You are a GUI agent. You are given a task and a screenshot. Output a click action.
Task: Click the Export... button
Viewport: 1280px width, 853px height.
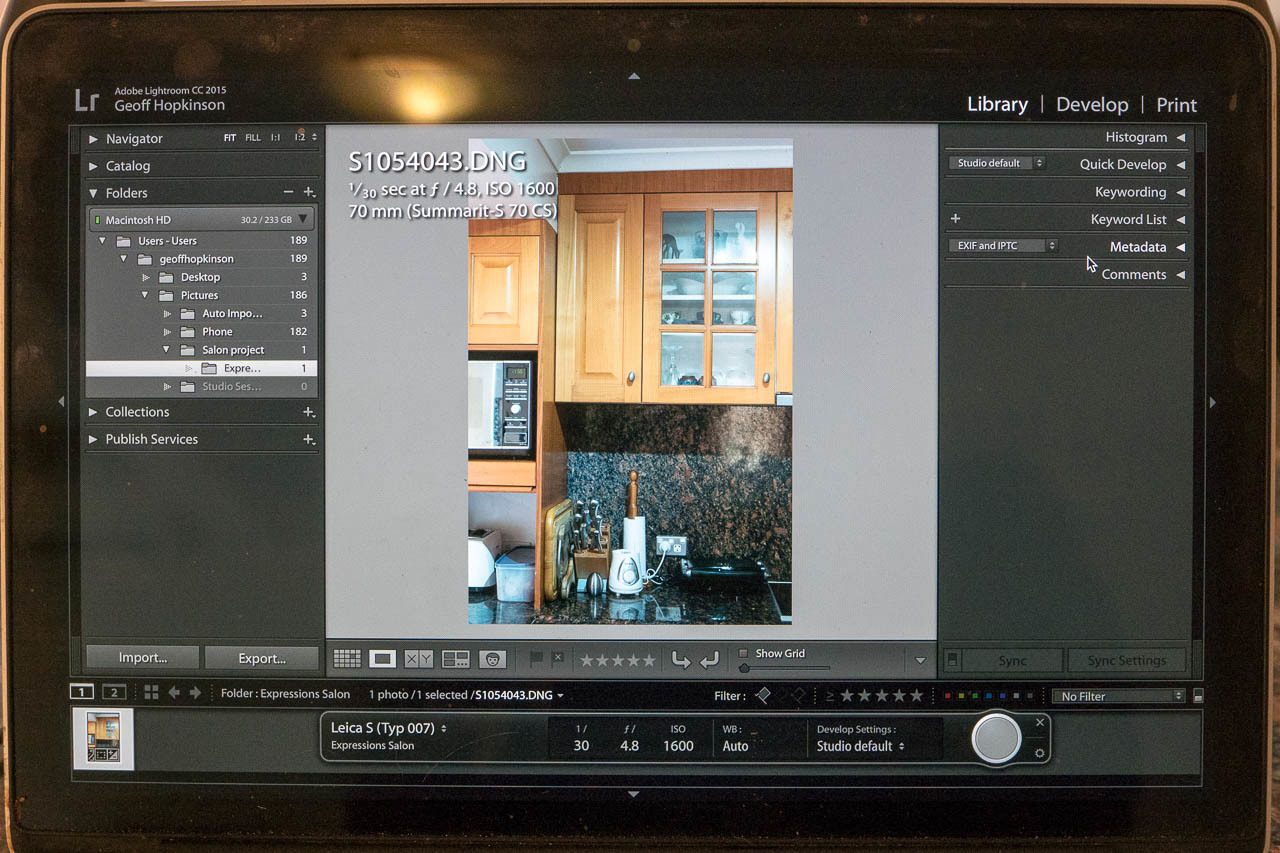pos(262,658)
